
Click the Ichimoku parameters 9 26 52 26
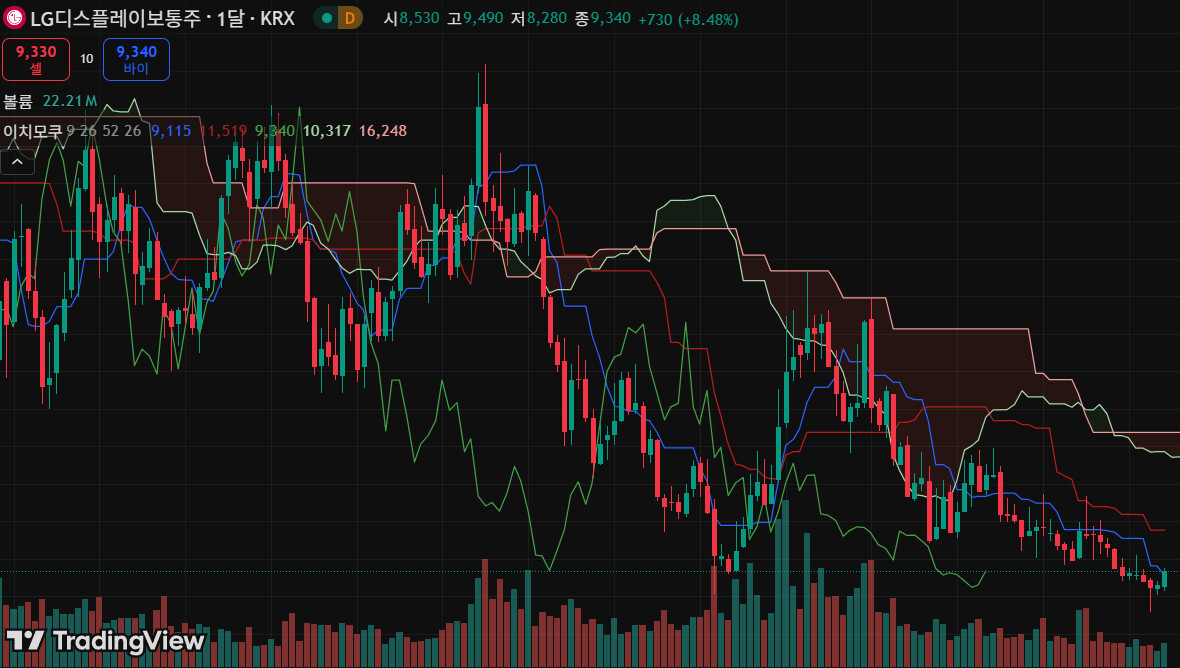104,131
